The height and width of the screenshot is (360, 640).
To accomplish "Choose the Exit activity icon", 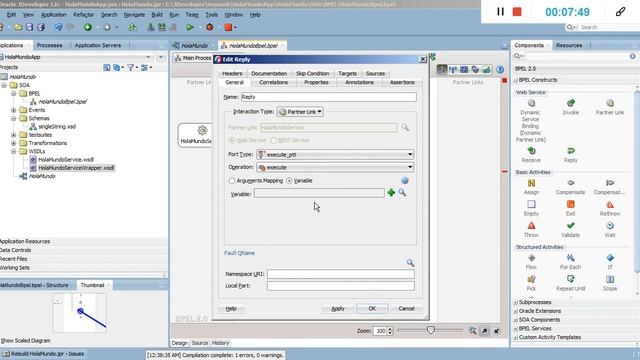I will click(x=571, y=204).
